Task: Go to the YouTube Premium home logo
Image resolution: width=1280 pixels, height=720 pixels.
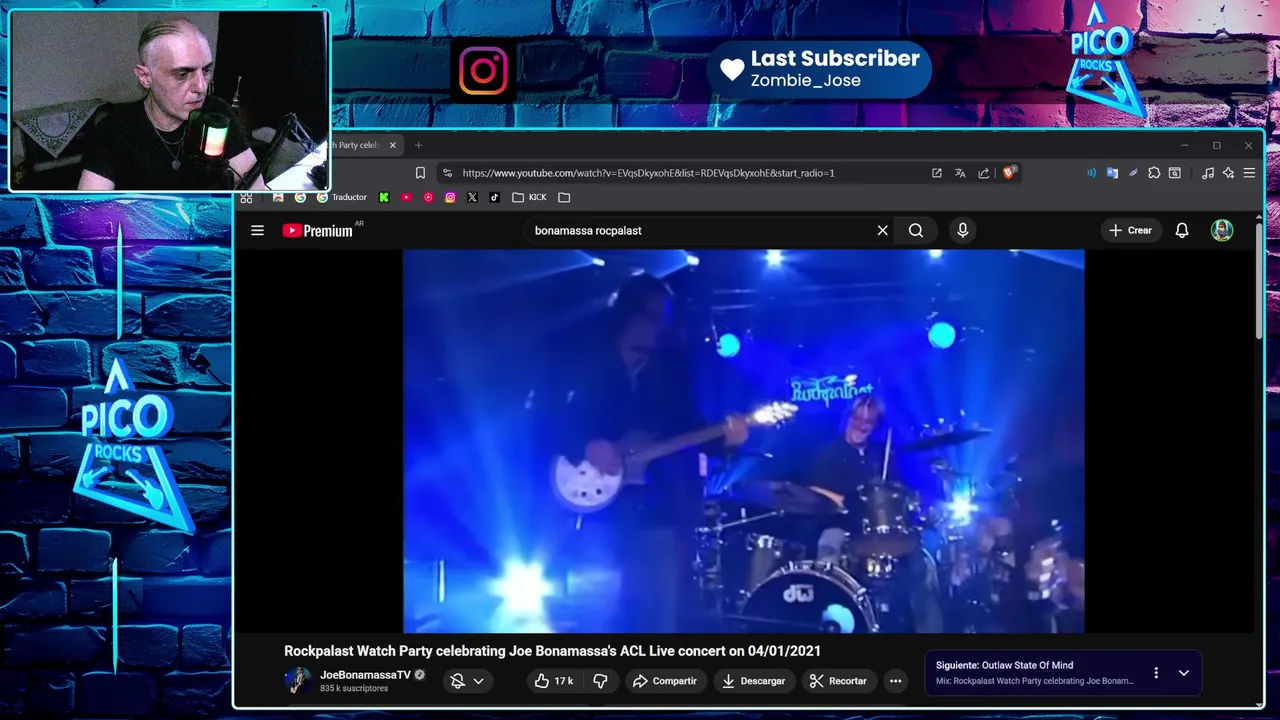Action: coord(318,230)
